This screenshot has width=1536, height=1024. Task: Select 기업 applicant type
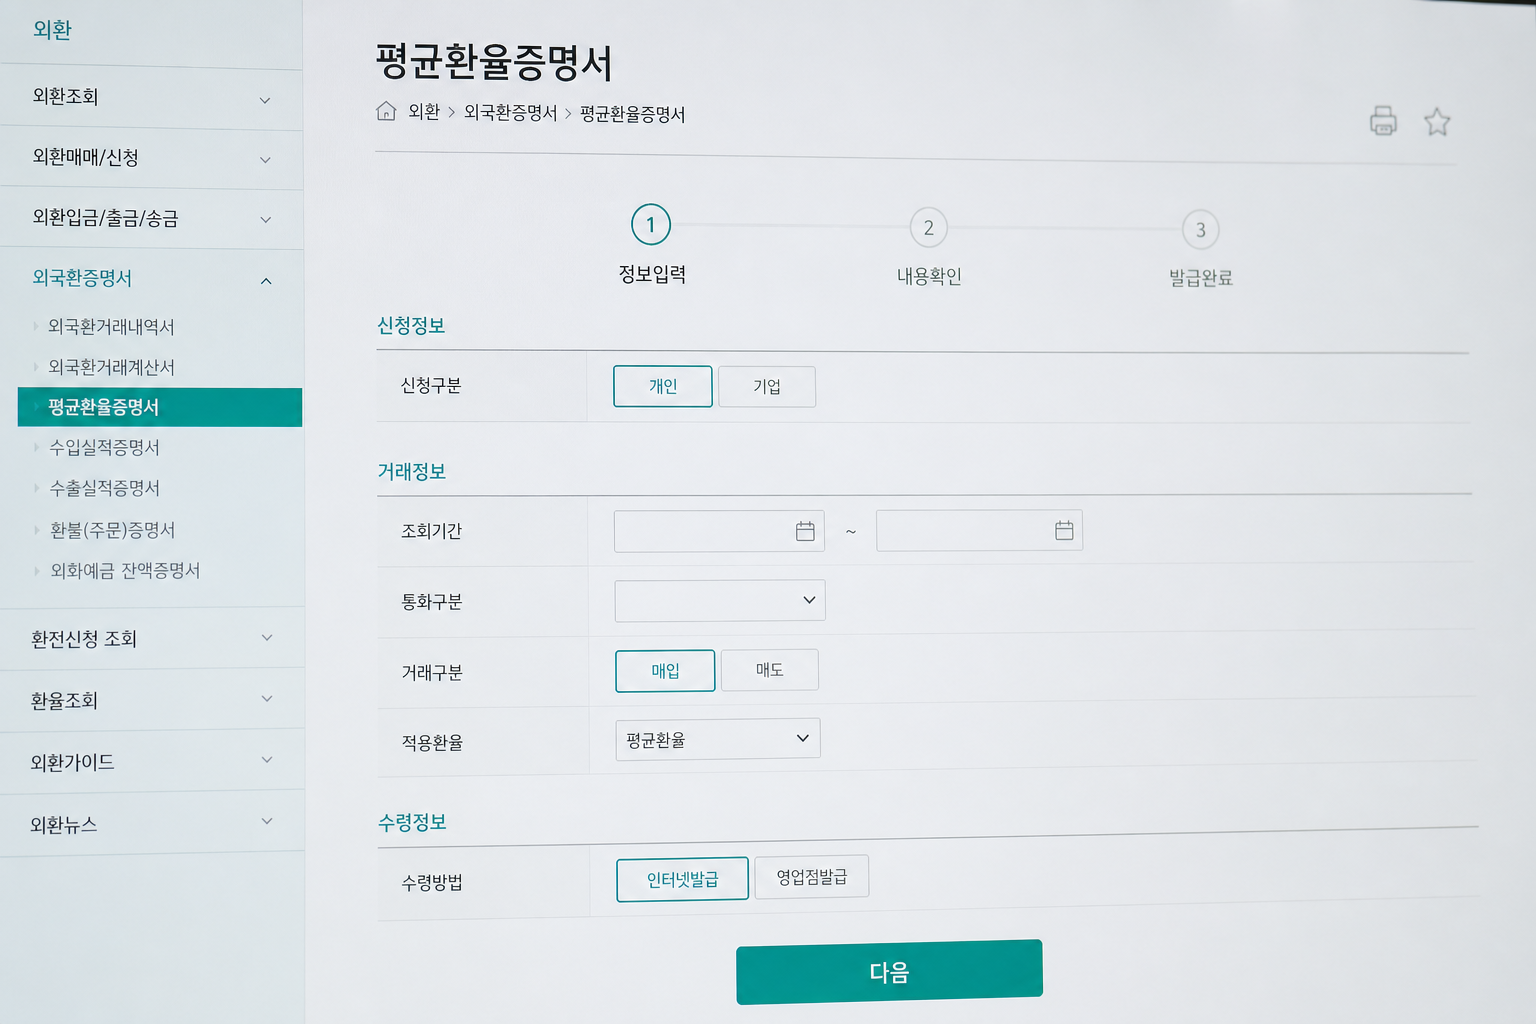pyautogui.click(x=767, y=387)
